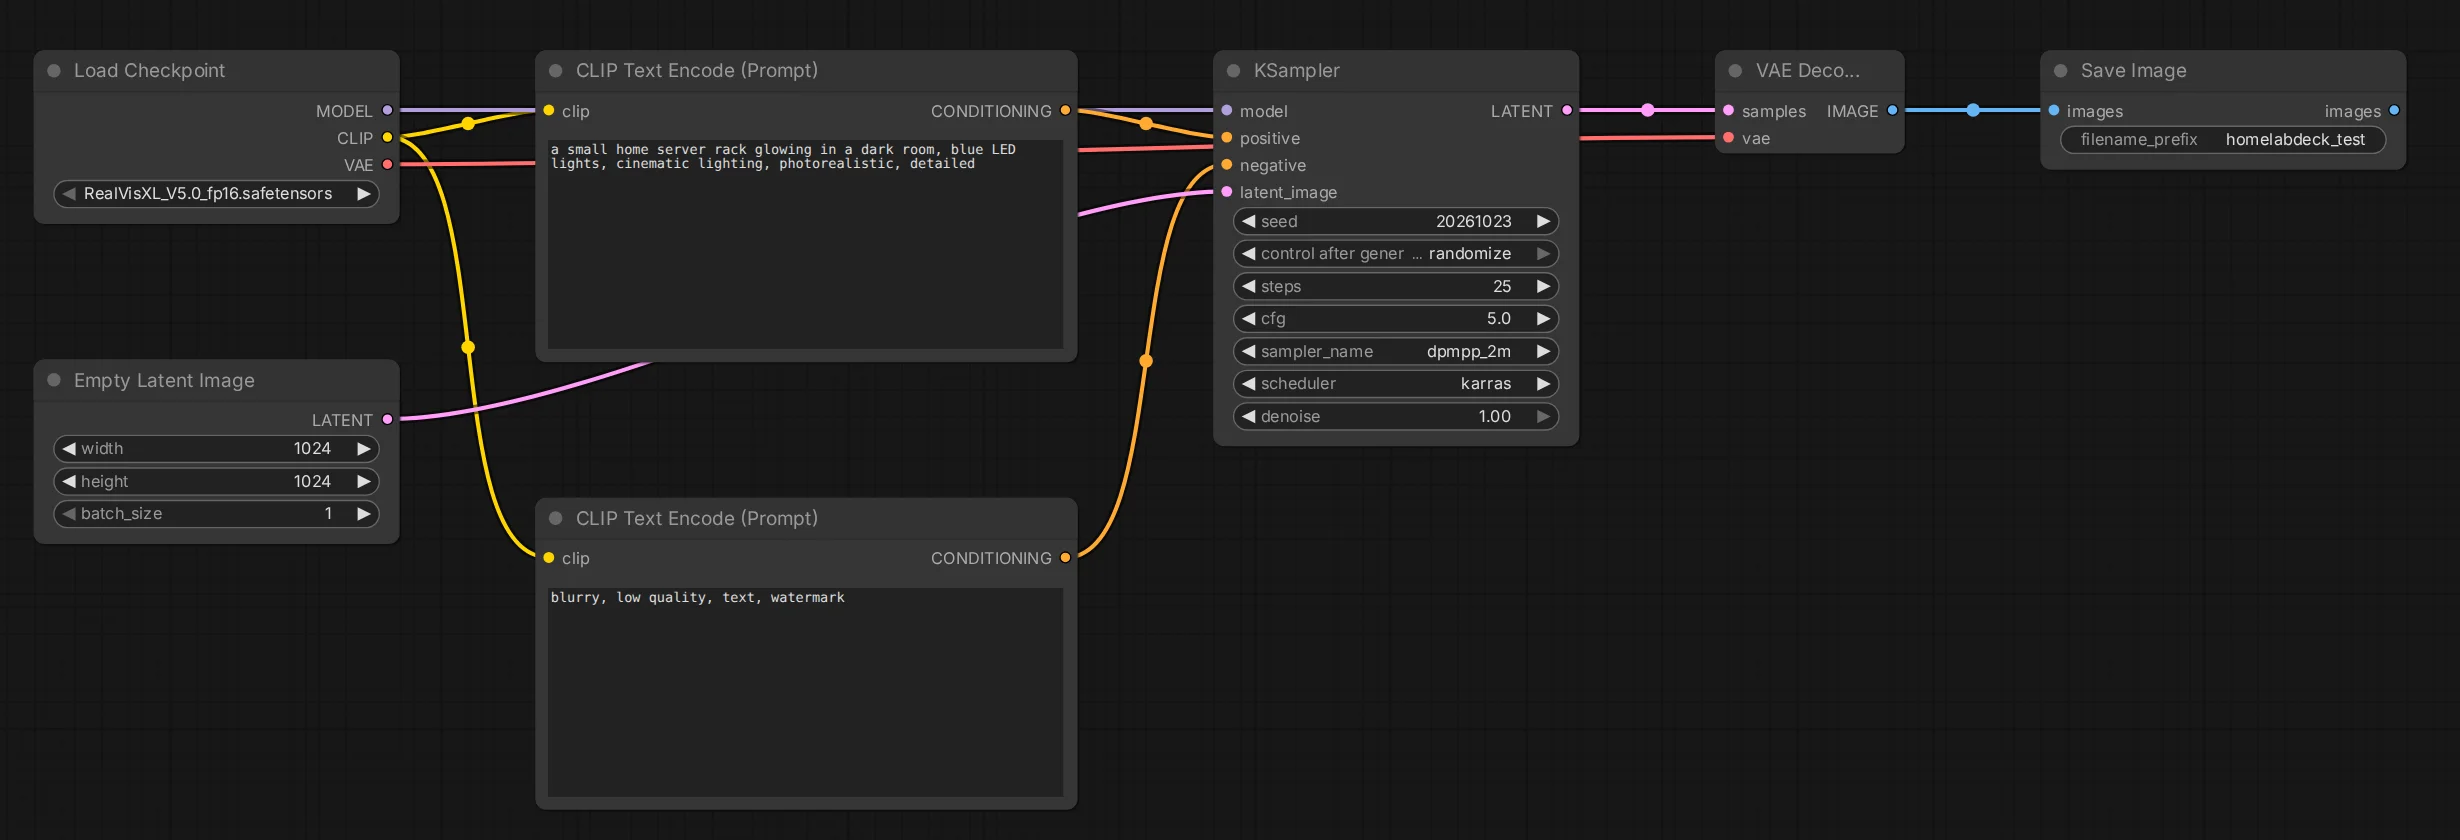2460x840 pixels.
Task: Collapse the KSampler node using its title dot
Action: click(x=1233, y=71)
